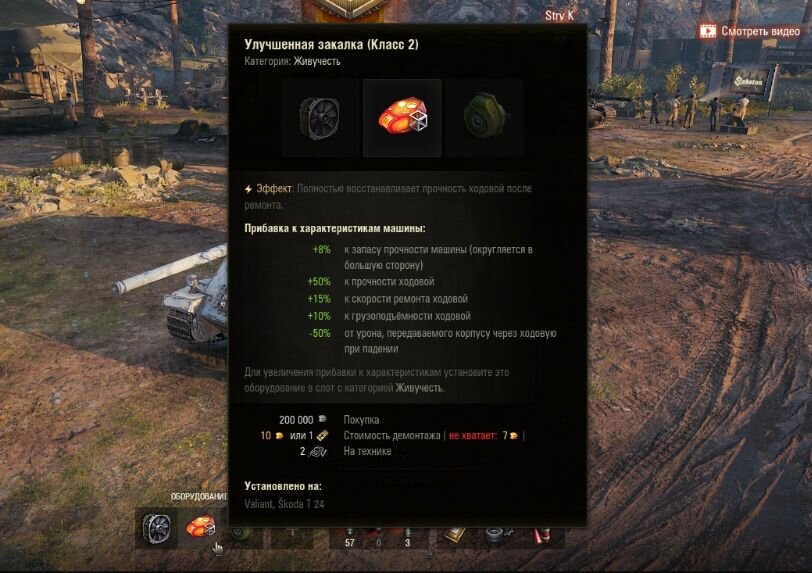This screenshot has width=812, height=573.
Task: Click the shell slot showing 57
Action: 350,538
